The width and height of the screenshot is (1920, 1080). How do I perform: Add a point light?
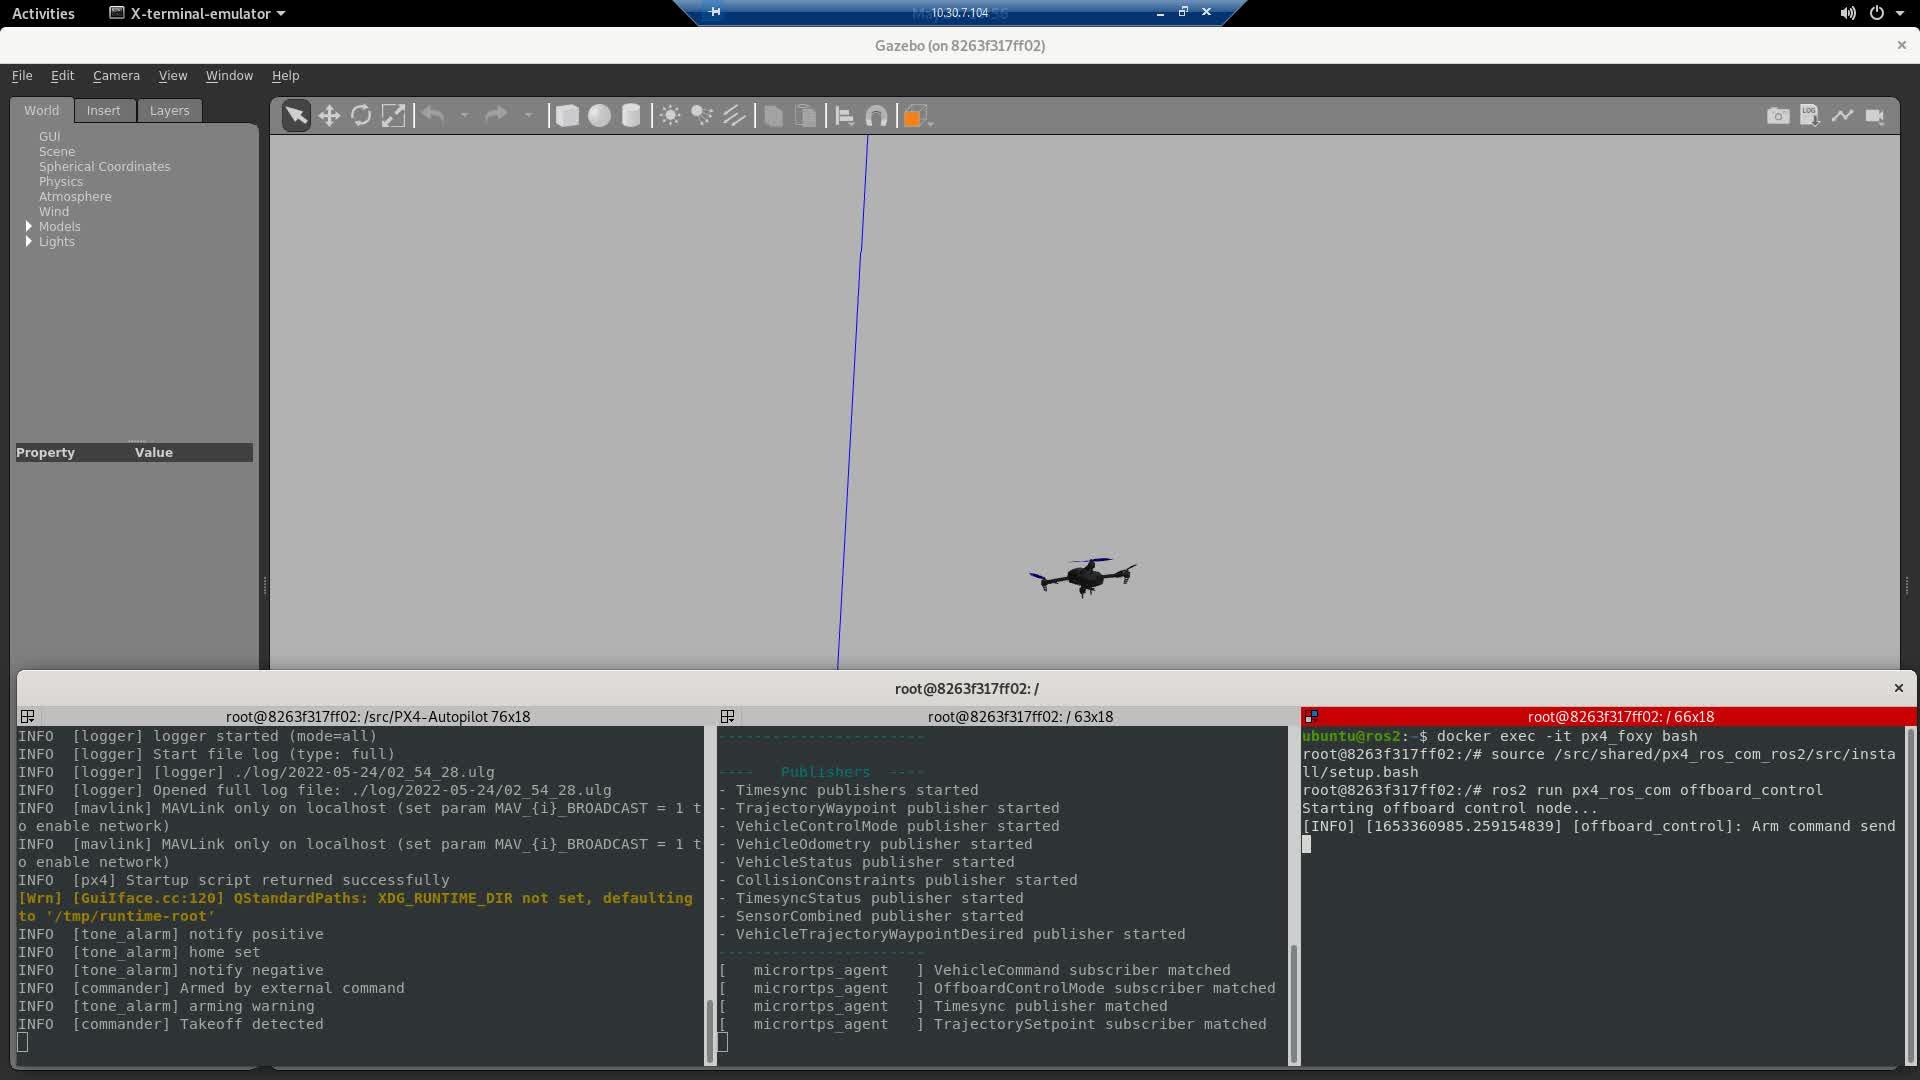[x=670, y=116]
